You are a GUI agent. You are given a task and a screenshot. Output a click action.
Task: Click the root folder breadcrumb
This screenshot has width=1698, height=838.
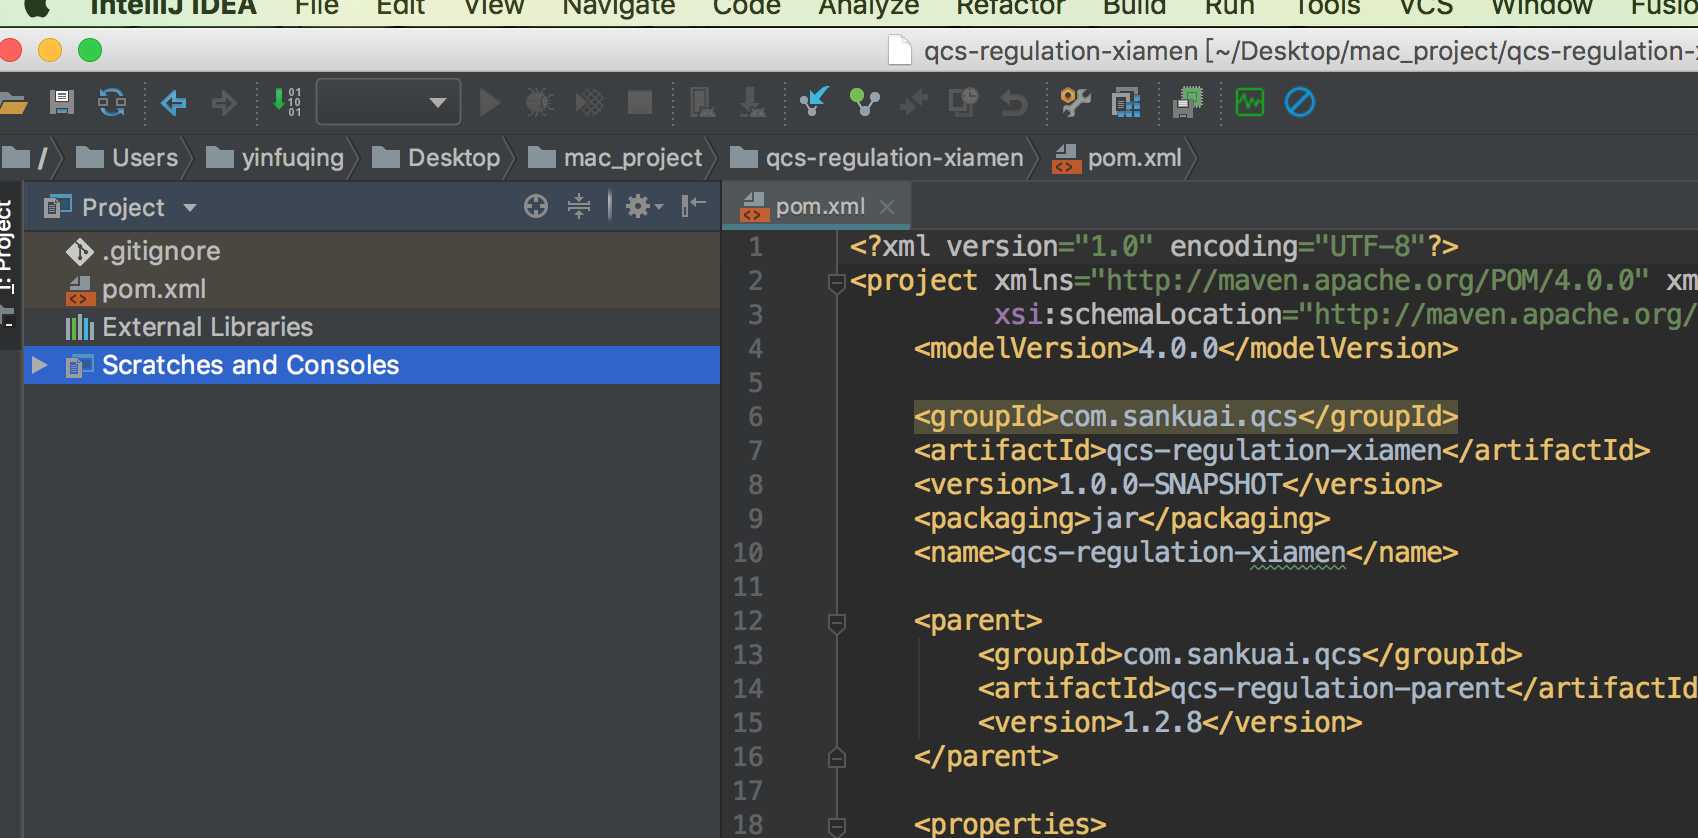(25, 158)
